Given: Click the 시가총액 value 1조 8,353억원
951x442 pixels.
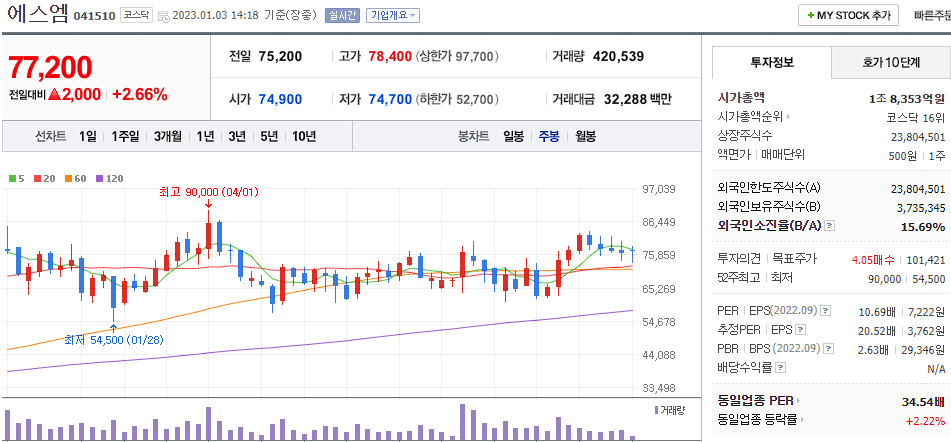Looking at the screenshot, I should [907, 98].
